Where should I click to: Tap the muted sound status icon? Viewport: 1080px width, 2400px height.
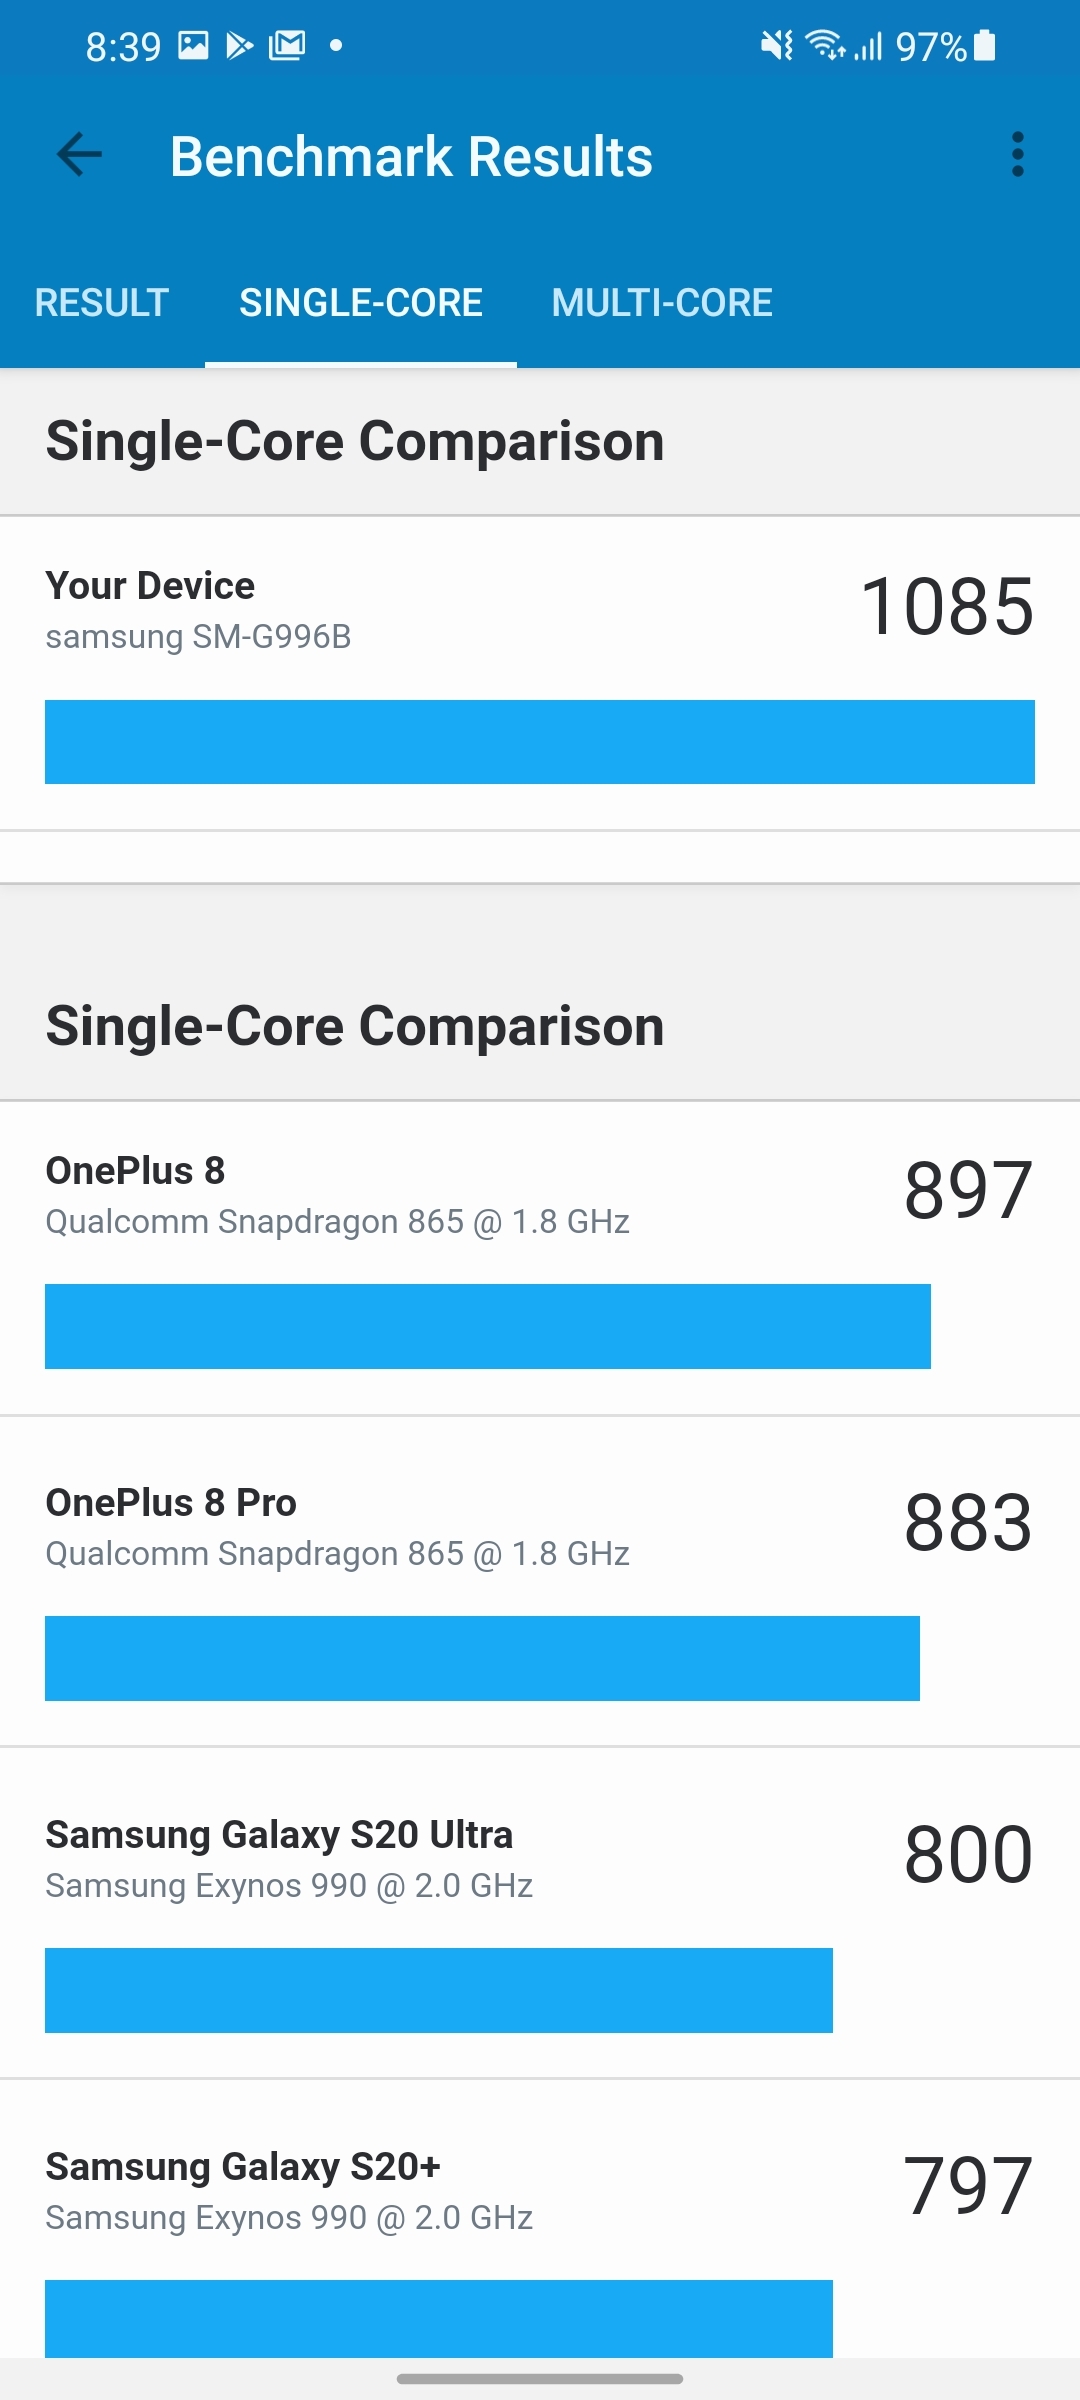tap(776, 45)
